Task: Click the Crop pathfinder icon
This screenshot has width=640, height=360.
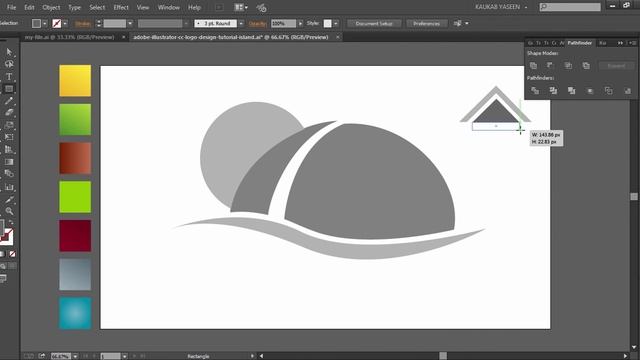Action: click(590, 91)
